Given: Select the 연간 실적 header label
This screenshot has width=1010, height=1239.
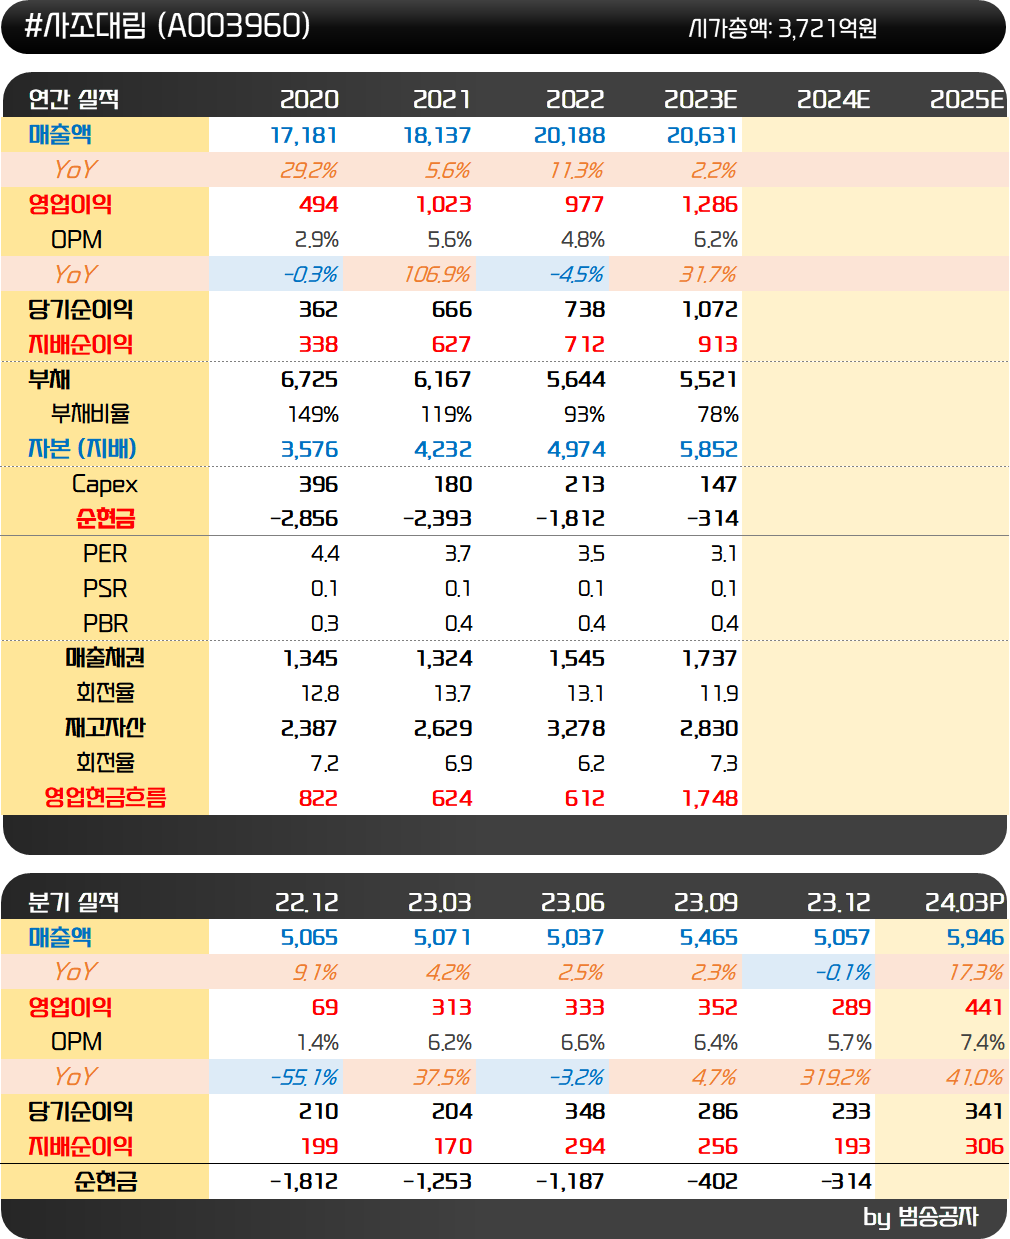Looking at the screenshot, I should coord(74,99).
